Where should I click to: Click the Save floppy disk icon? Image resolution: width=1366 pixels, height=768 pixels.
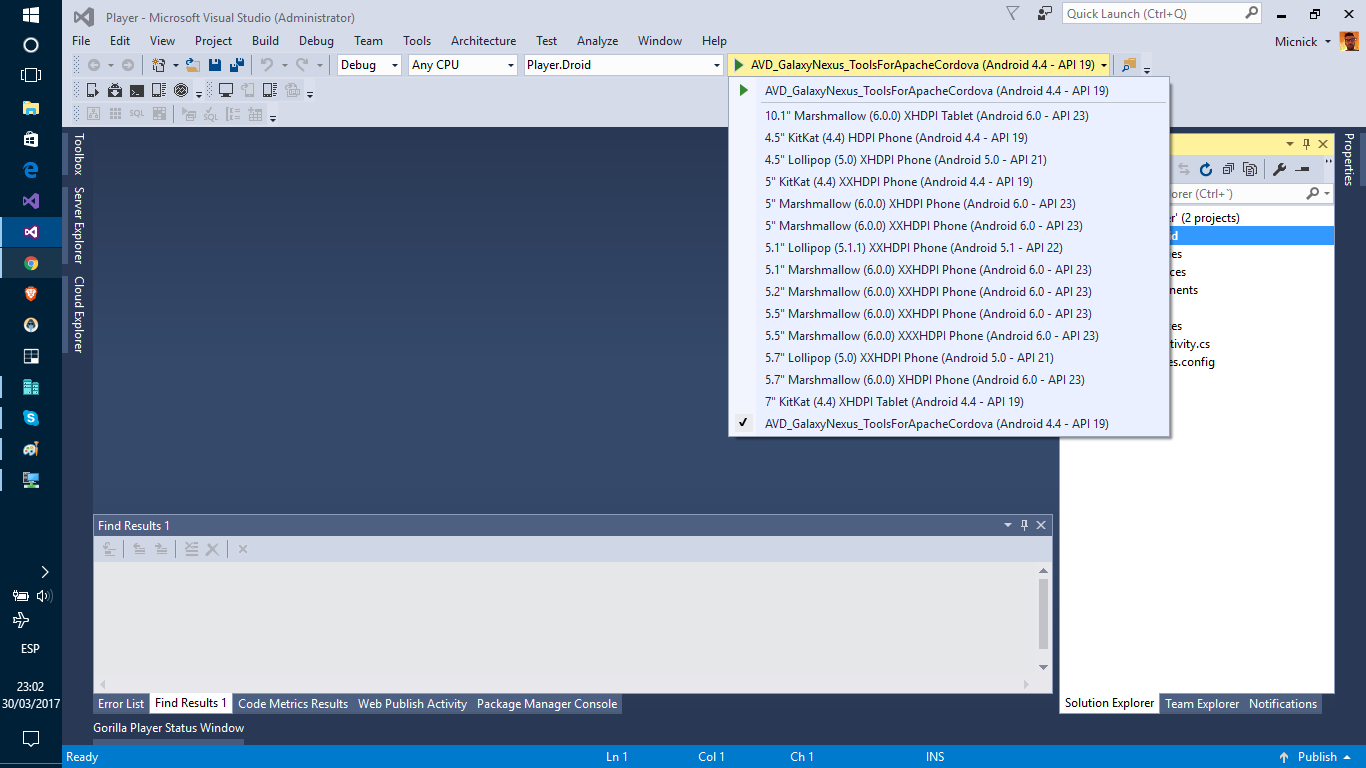[215, 65]
